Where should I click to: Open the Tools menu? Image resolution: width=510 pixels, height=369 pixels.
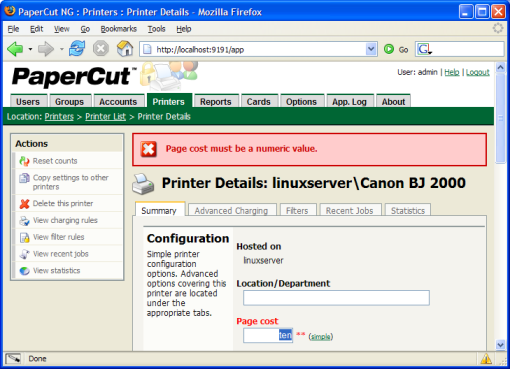[157, 29]
